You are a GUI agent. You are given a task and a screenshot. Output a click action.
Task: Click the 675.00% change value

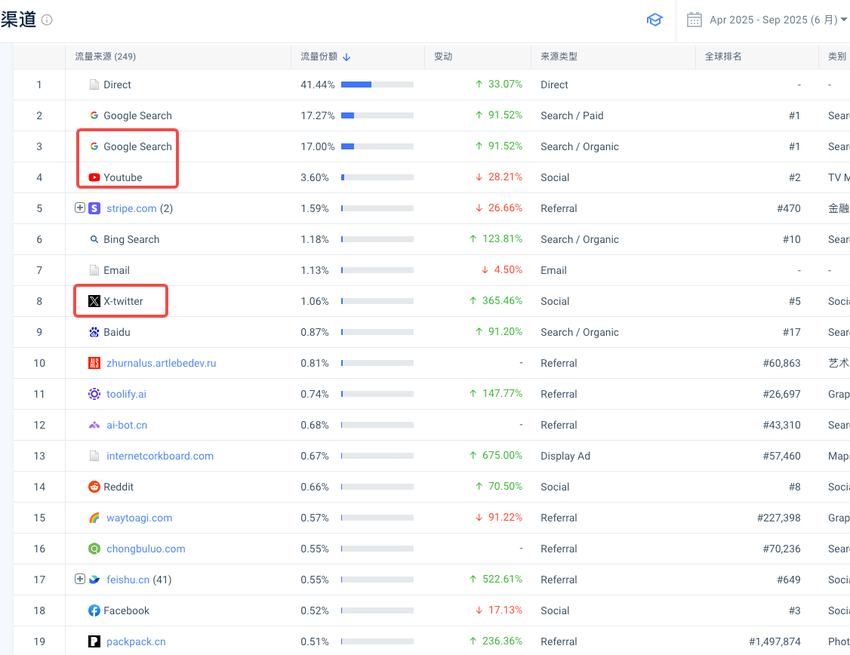tap(502, 455)
